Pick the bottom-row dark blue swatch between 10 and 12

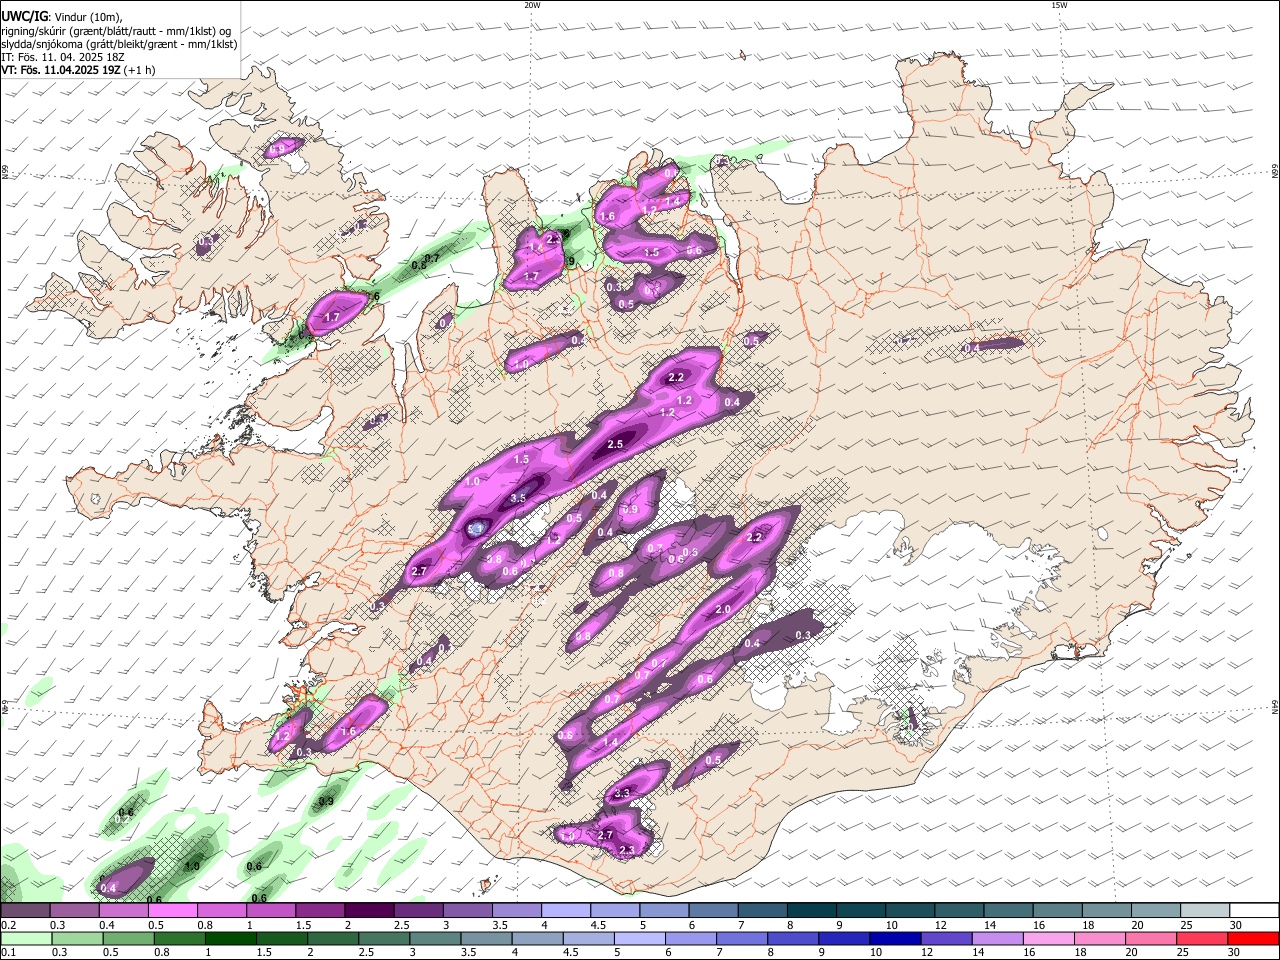(x=893, y=938)
